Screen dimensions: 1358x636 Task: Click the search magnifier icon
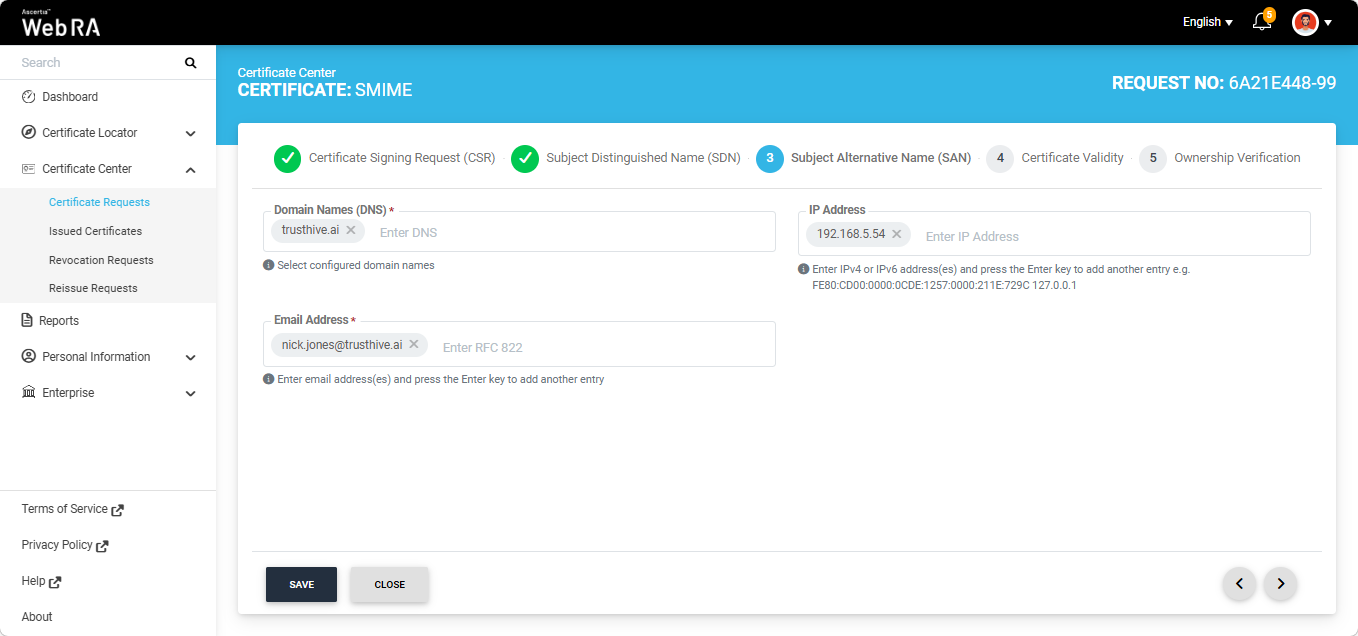[x=191, y=63]
